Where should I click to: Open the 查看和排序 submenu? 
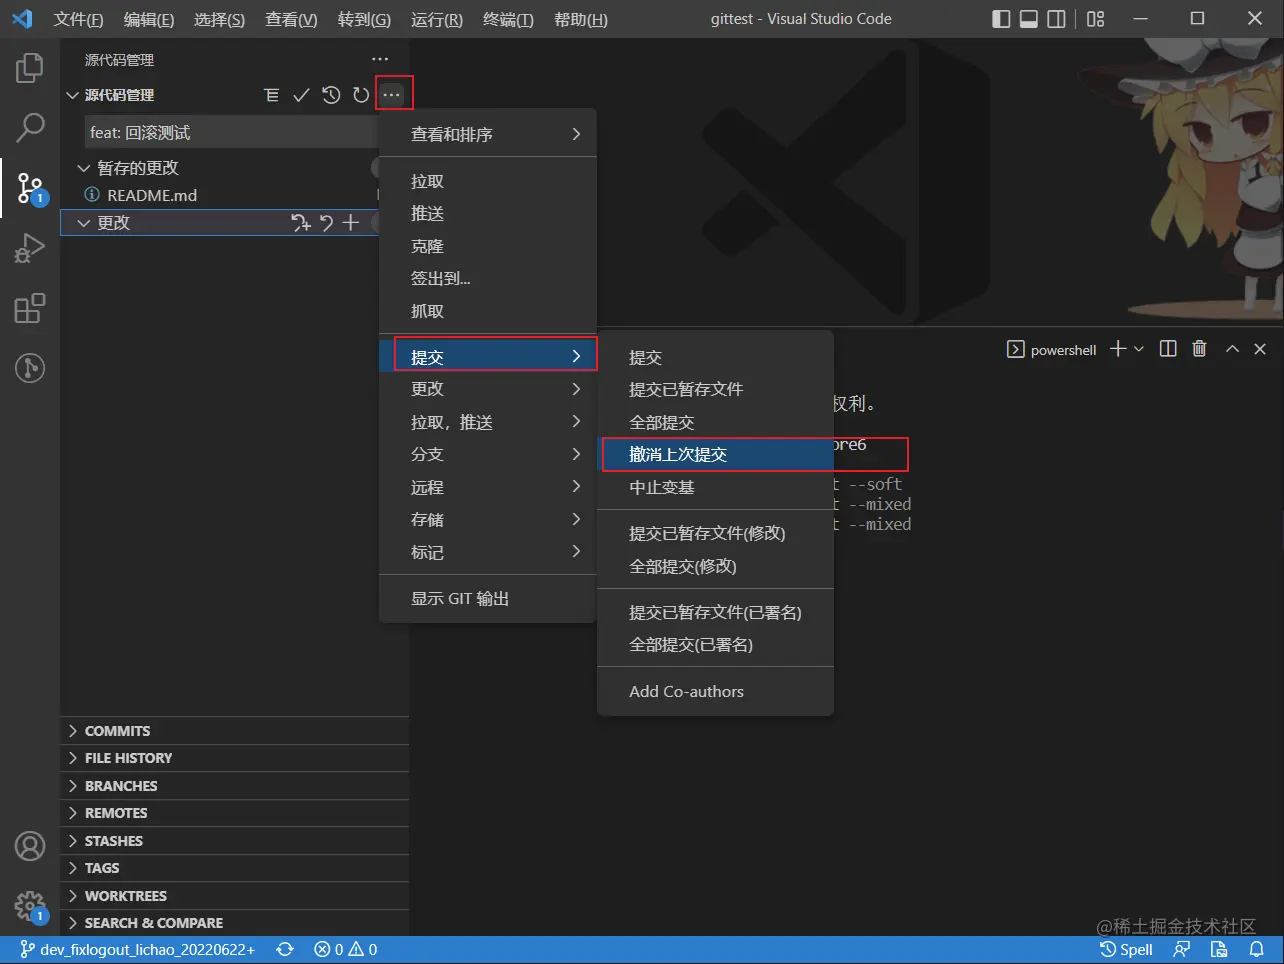click(488, 134)
